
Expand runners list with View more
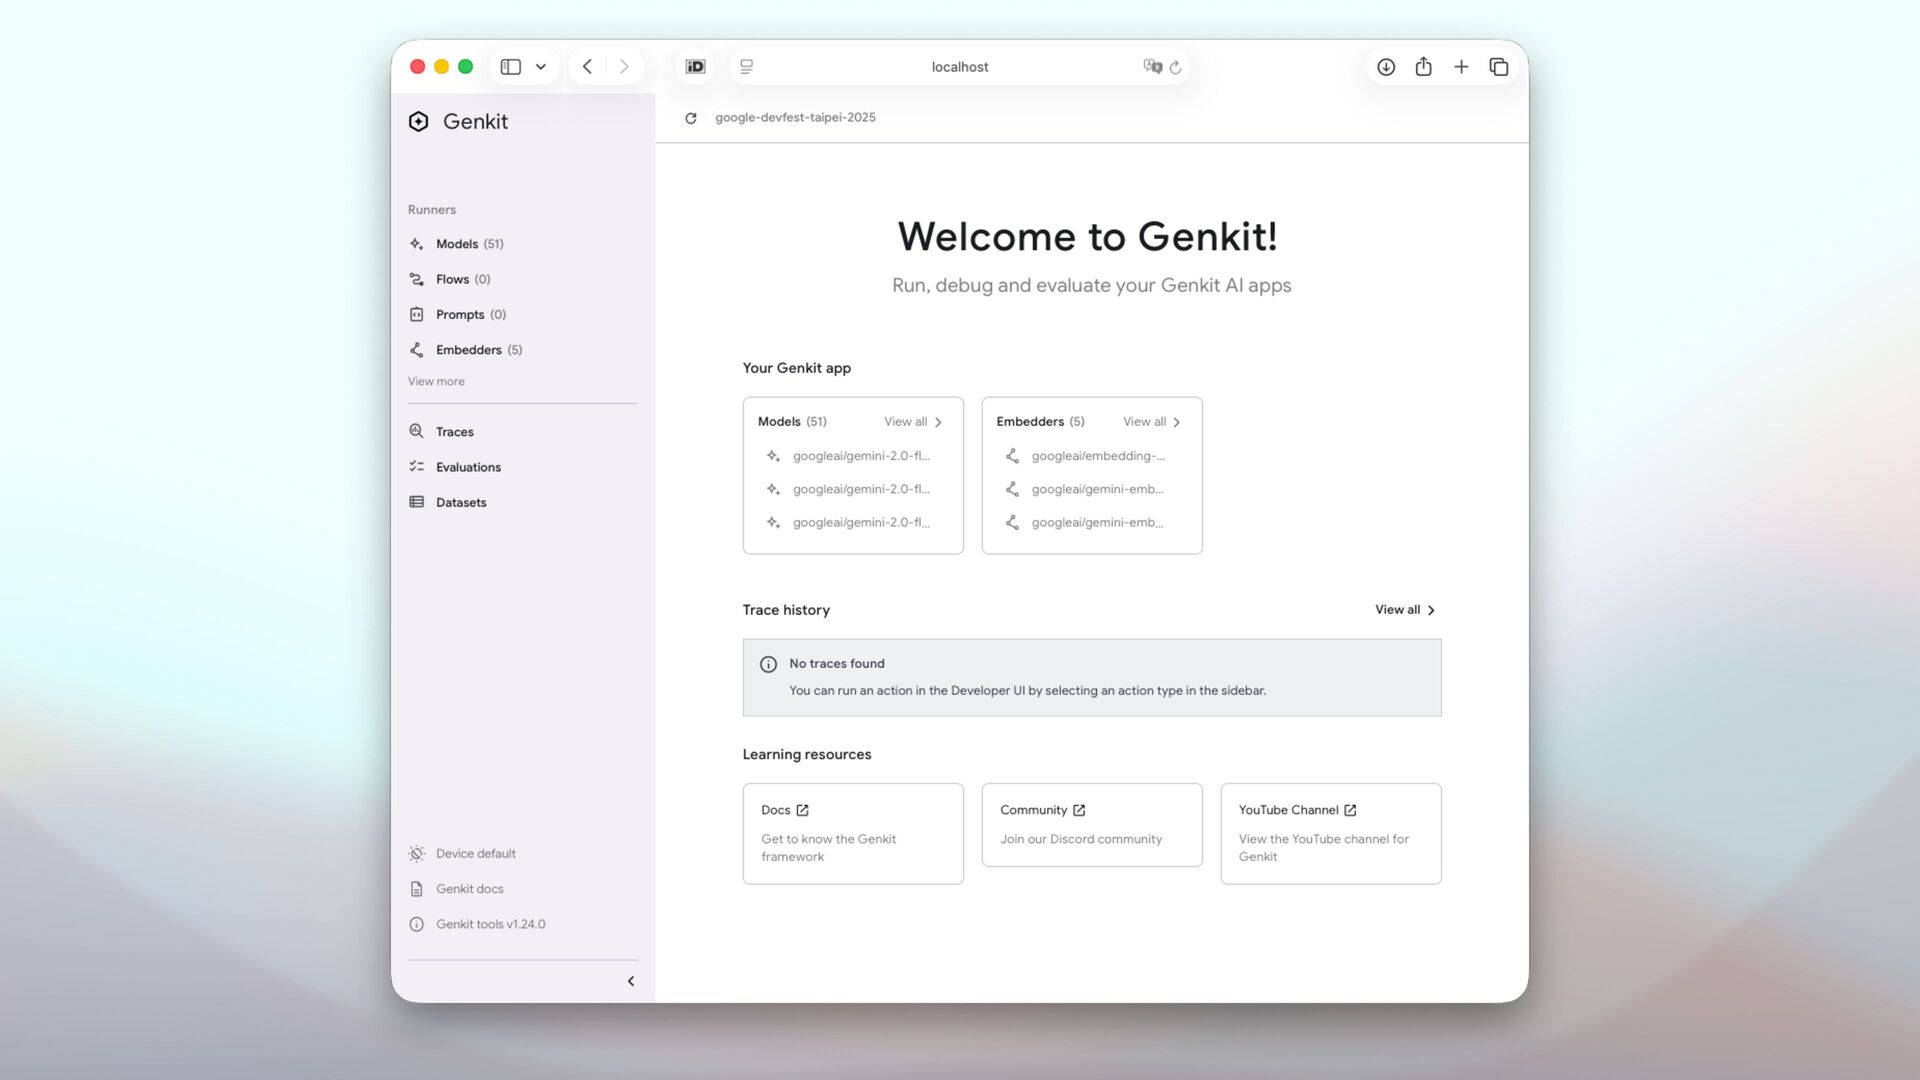point(436,381)
